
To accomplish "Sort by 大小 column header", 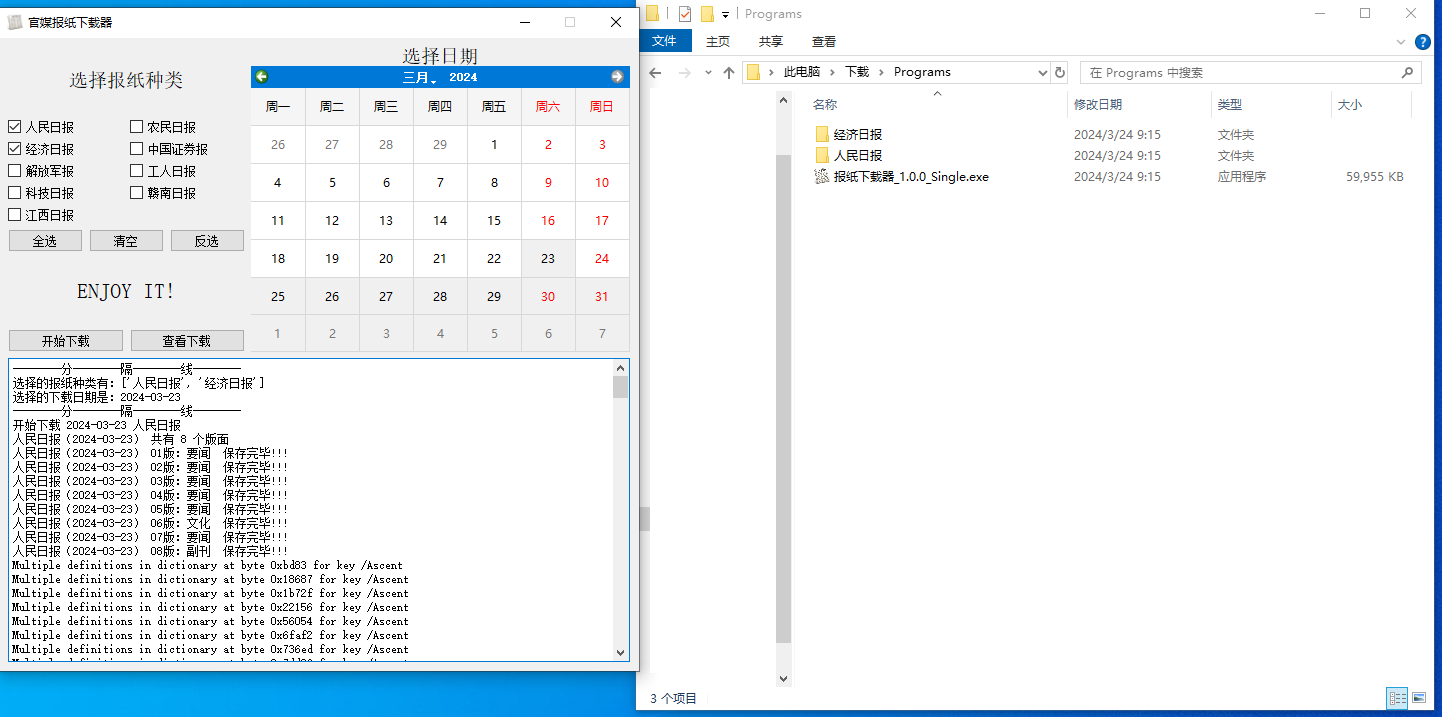I will [1350, 104].
